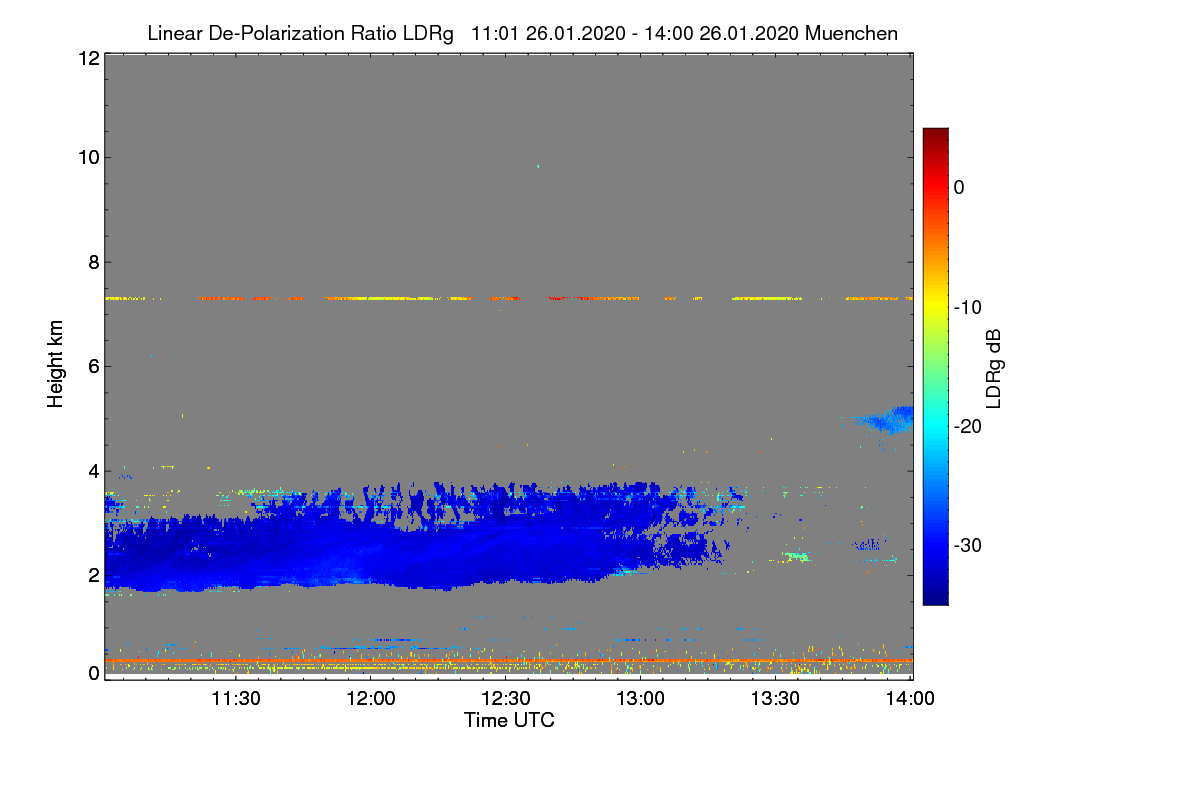Click the '6' height axis tick label
The height and width of the screenshot is (800, 1200).
(x=93, y=366)
